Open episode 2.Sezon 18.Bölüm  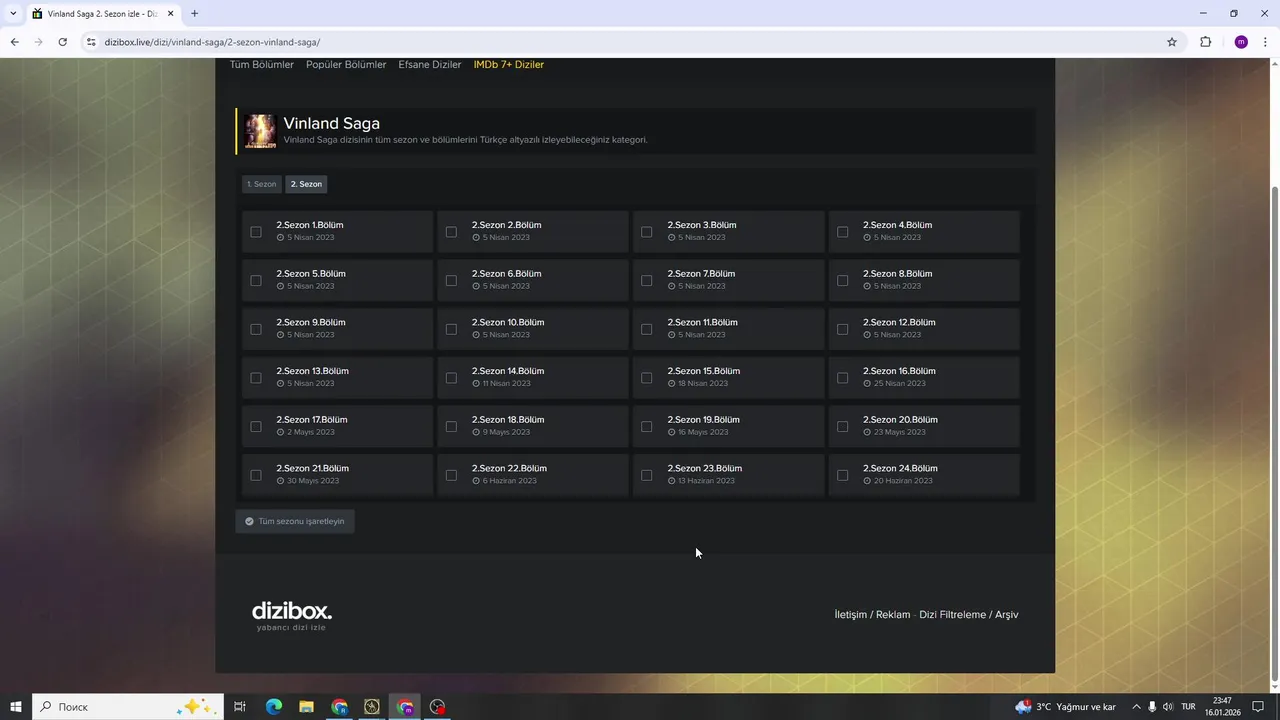508,420
